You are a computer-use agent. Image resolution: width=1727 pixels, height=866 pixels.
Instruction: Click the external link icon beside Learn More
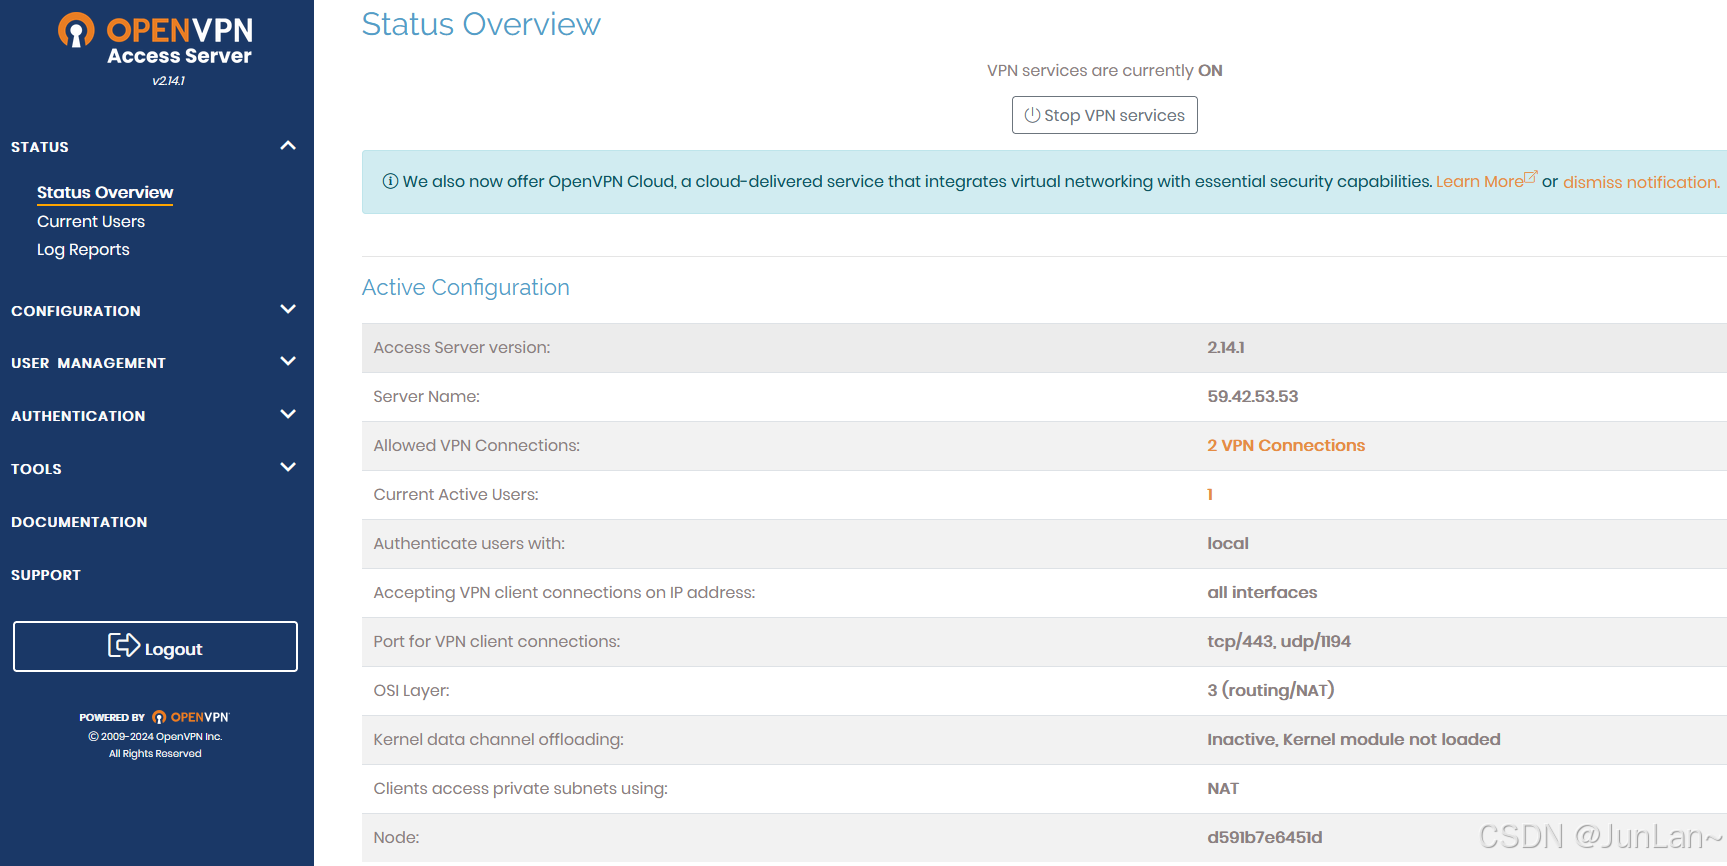click(x=1530, y=177)
